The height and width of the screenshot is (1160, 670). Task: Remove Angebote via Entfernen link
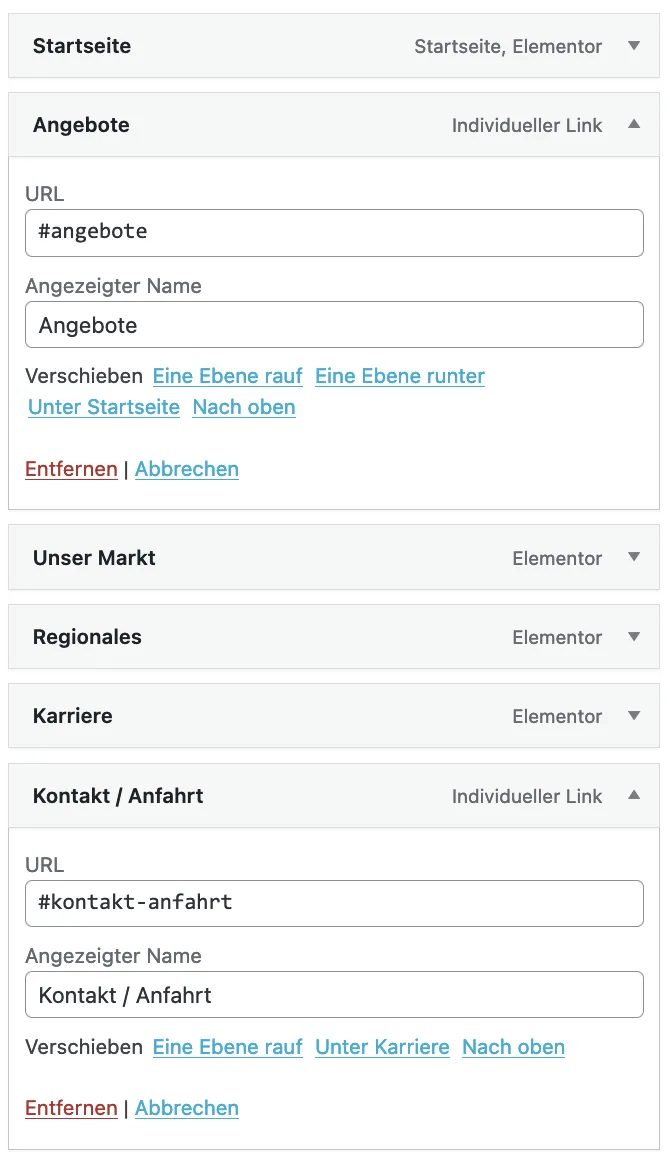click(72, 469)
